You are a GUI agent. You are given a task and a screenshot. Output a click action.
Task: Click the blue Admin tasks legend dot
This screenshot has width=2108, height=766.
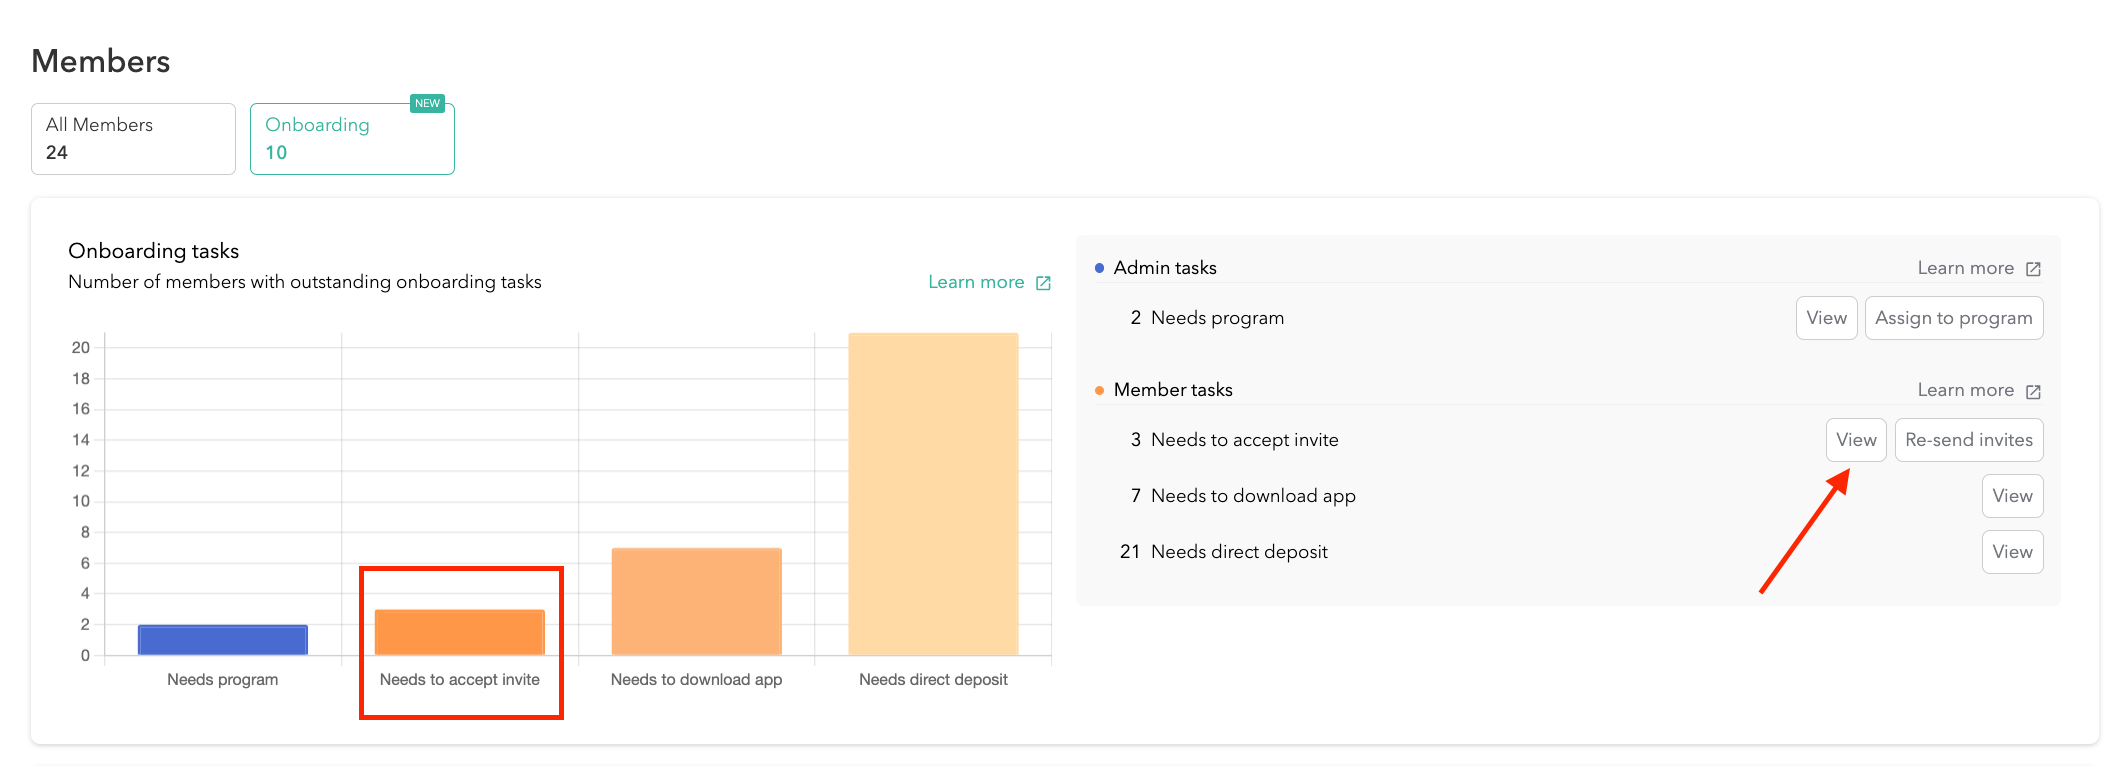pos(1099,268)
